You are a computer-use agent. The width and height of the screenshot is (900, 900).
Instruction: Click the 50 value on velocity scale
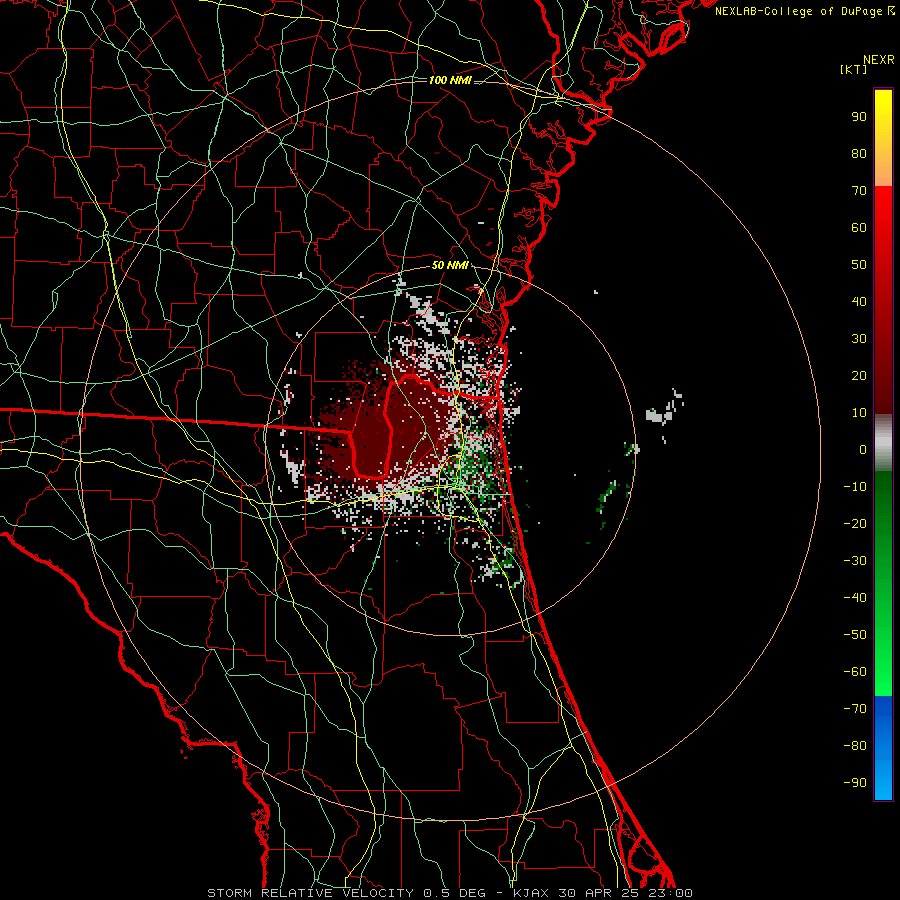pos(859,265)
